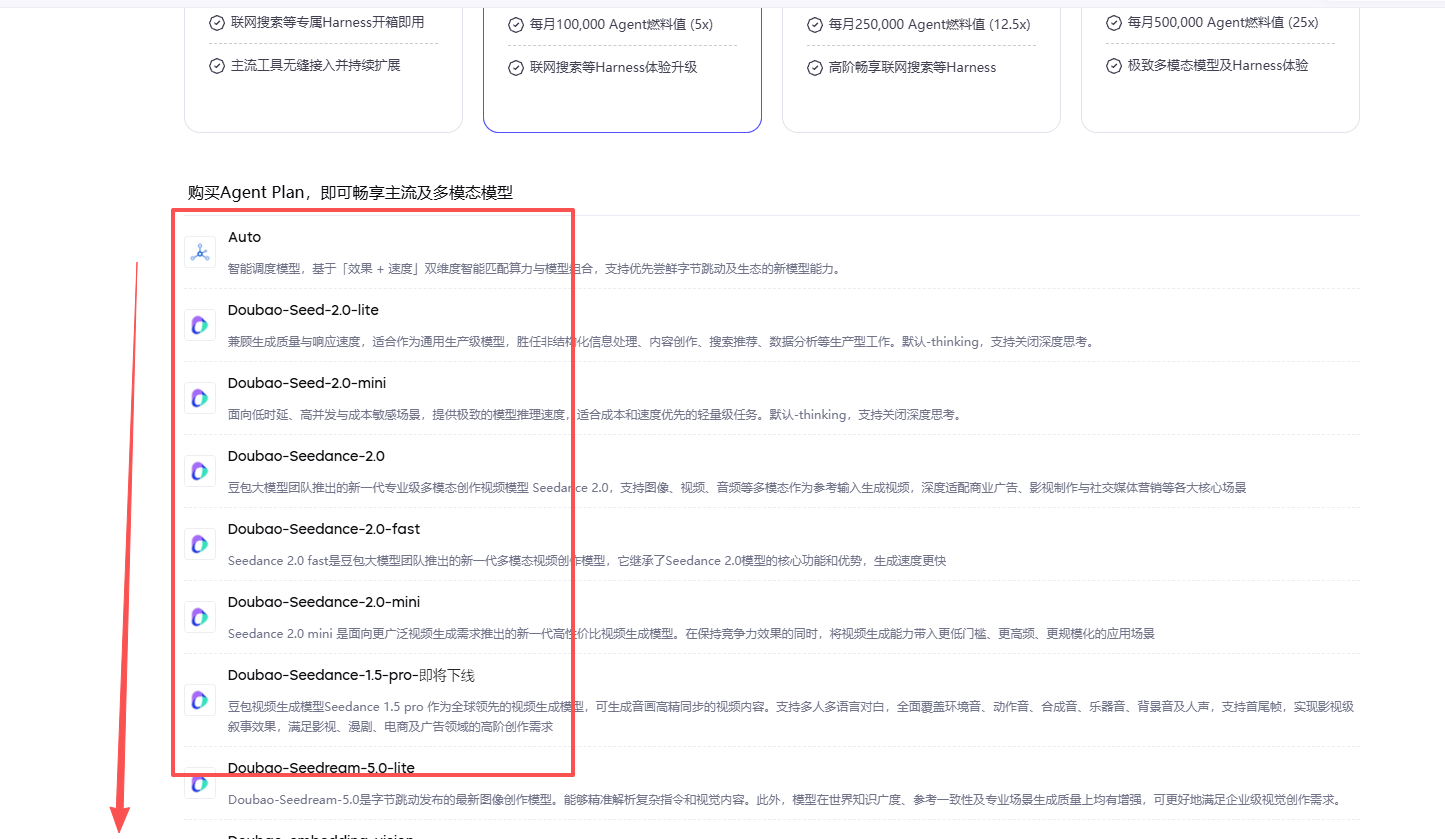Screen dimensions: 1445x839
Task: Click description starting 豆包大模型团队推出的新一代专业级
Action: [x=737, y=488]
